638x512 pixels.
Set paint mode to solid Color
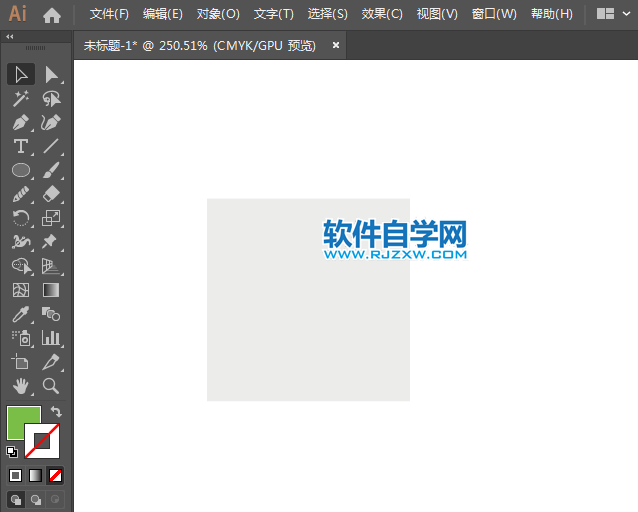(15, 475)
